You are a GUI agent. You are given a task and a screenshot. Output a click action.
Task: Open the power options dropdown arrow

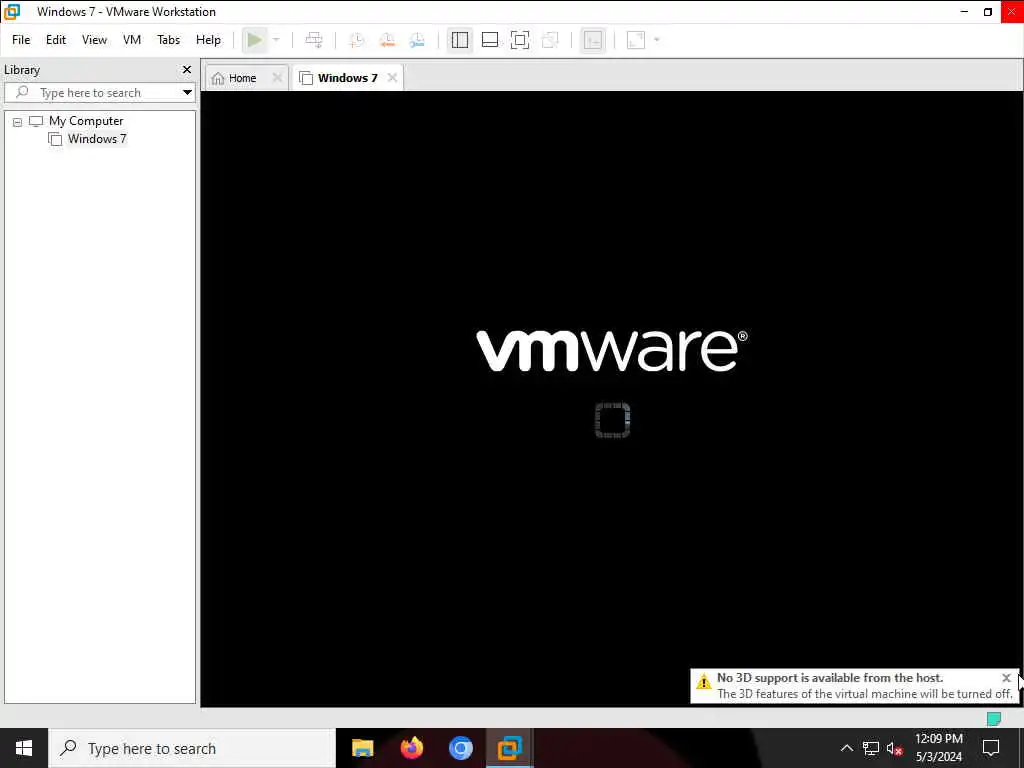[x=276, y=40]
